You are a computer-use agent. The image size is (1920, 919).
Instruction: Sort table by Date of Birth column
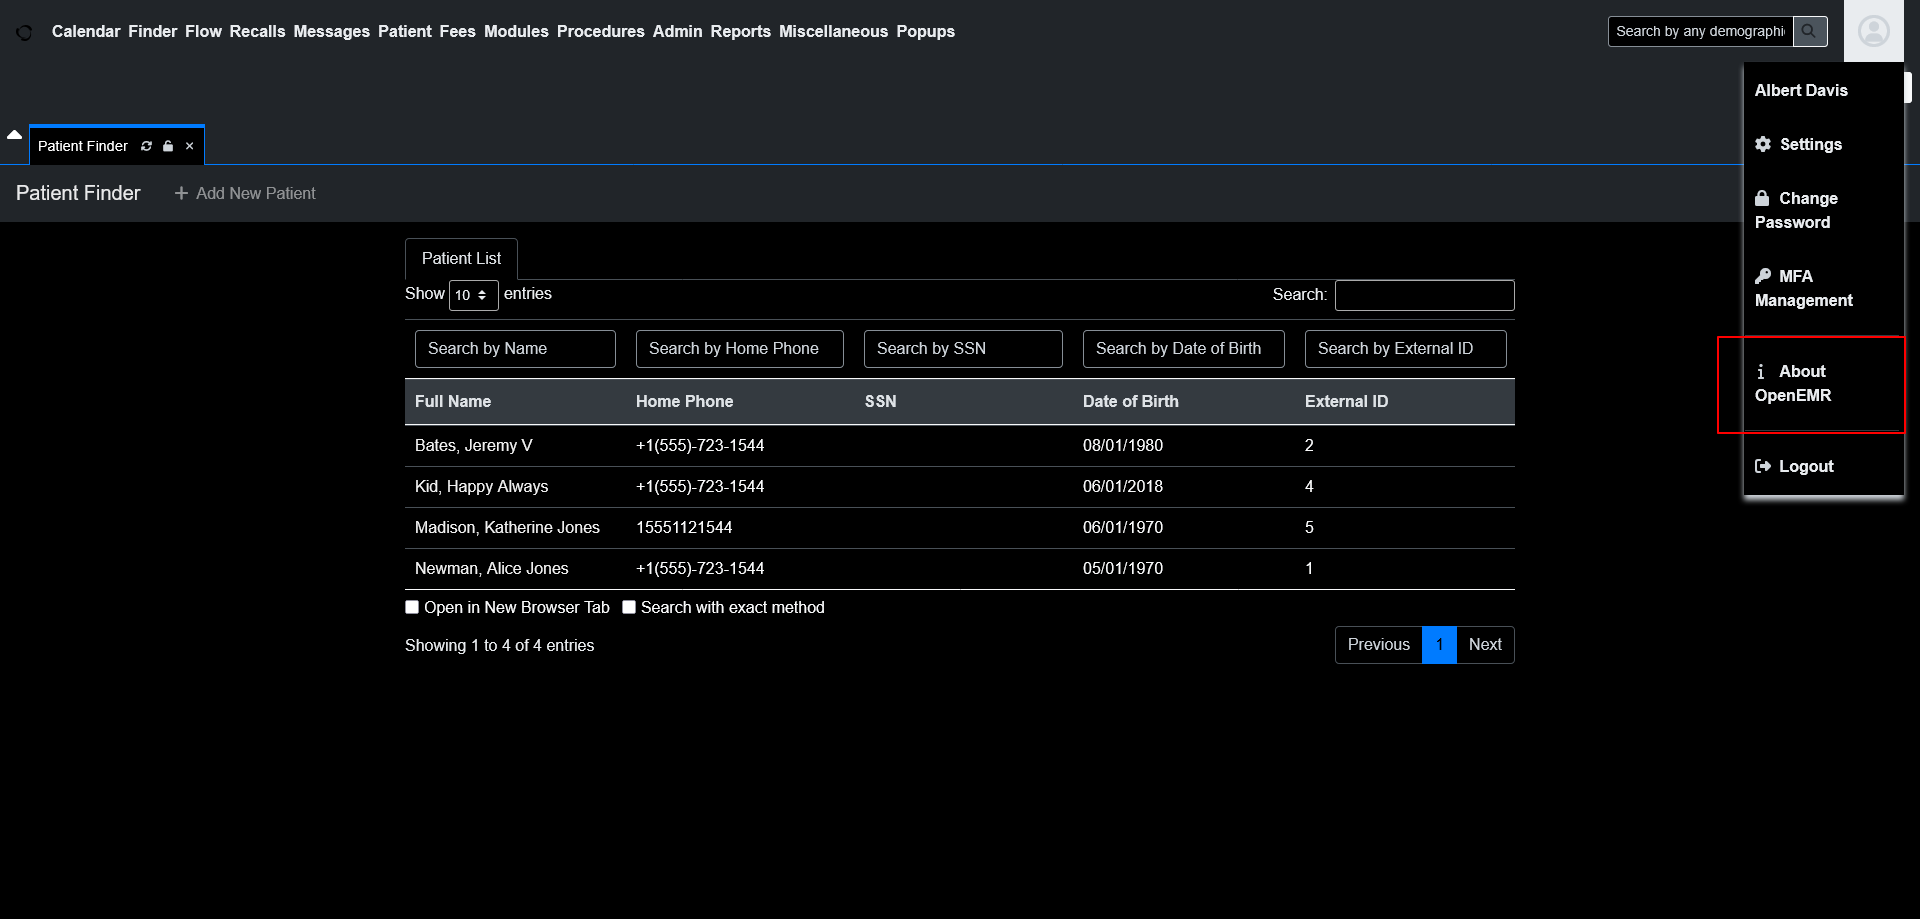(1130, 401)
